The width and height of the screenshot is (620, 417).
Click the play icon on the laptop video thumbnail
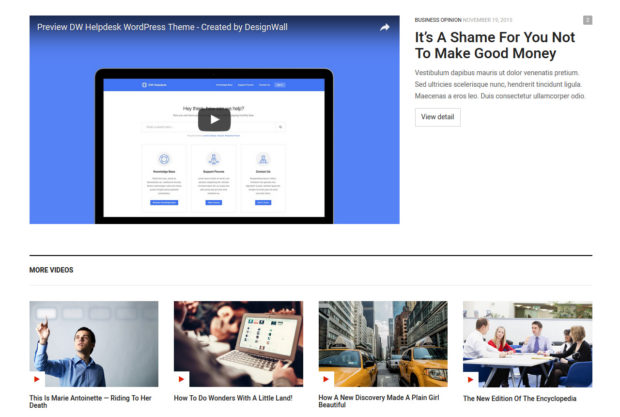tap(182, 379)
